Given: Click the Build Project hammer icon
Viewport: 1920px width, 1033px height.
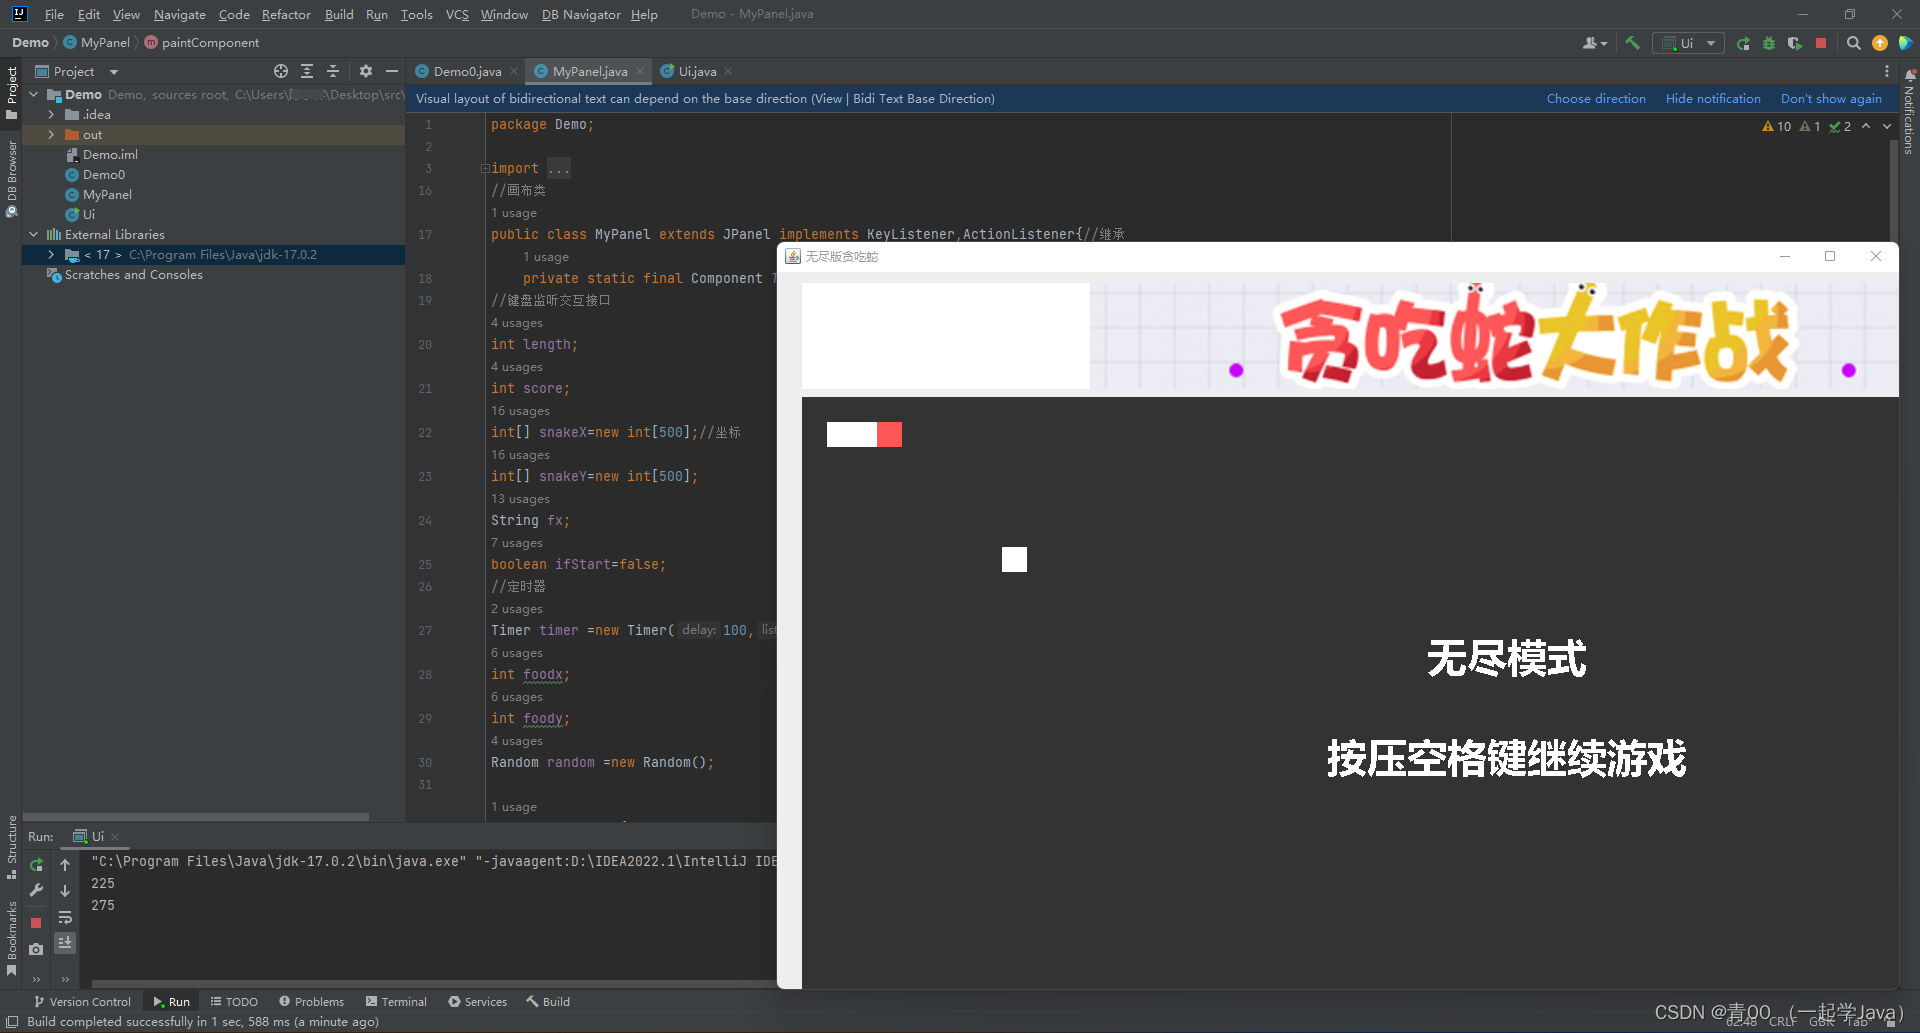Looking at the screenshot, I should coord(1632,43).
